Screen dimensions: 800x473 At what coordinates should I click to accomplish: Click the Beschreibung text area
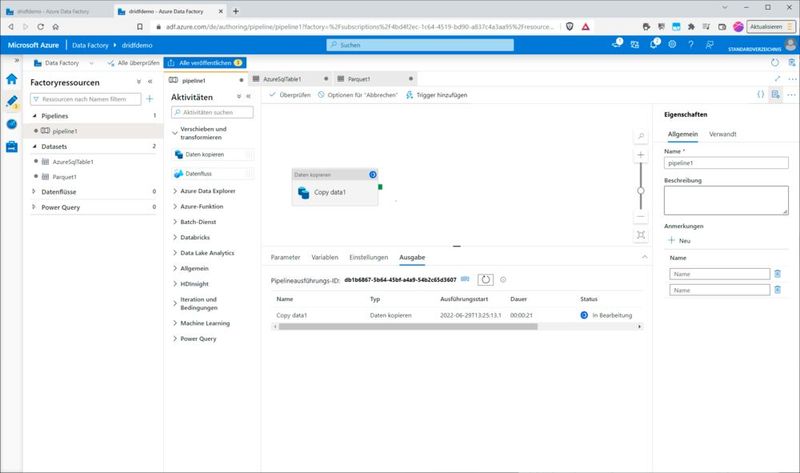point(726,200)
